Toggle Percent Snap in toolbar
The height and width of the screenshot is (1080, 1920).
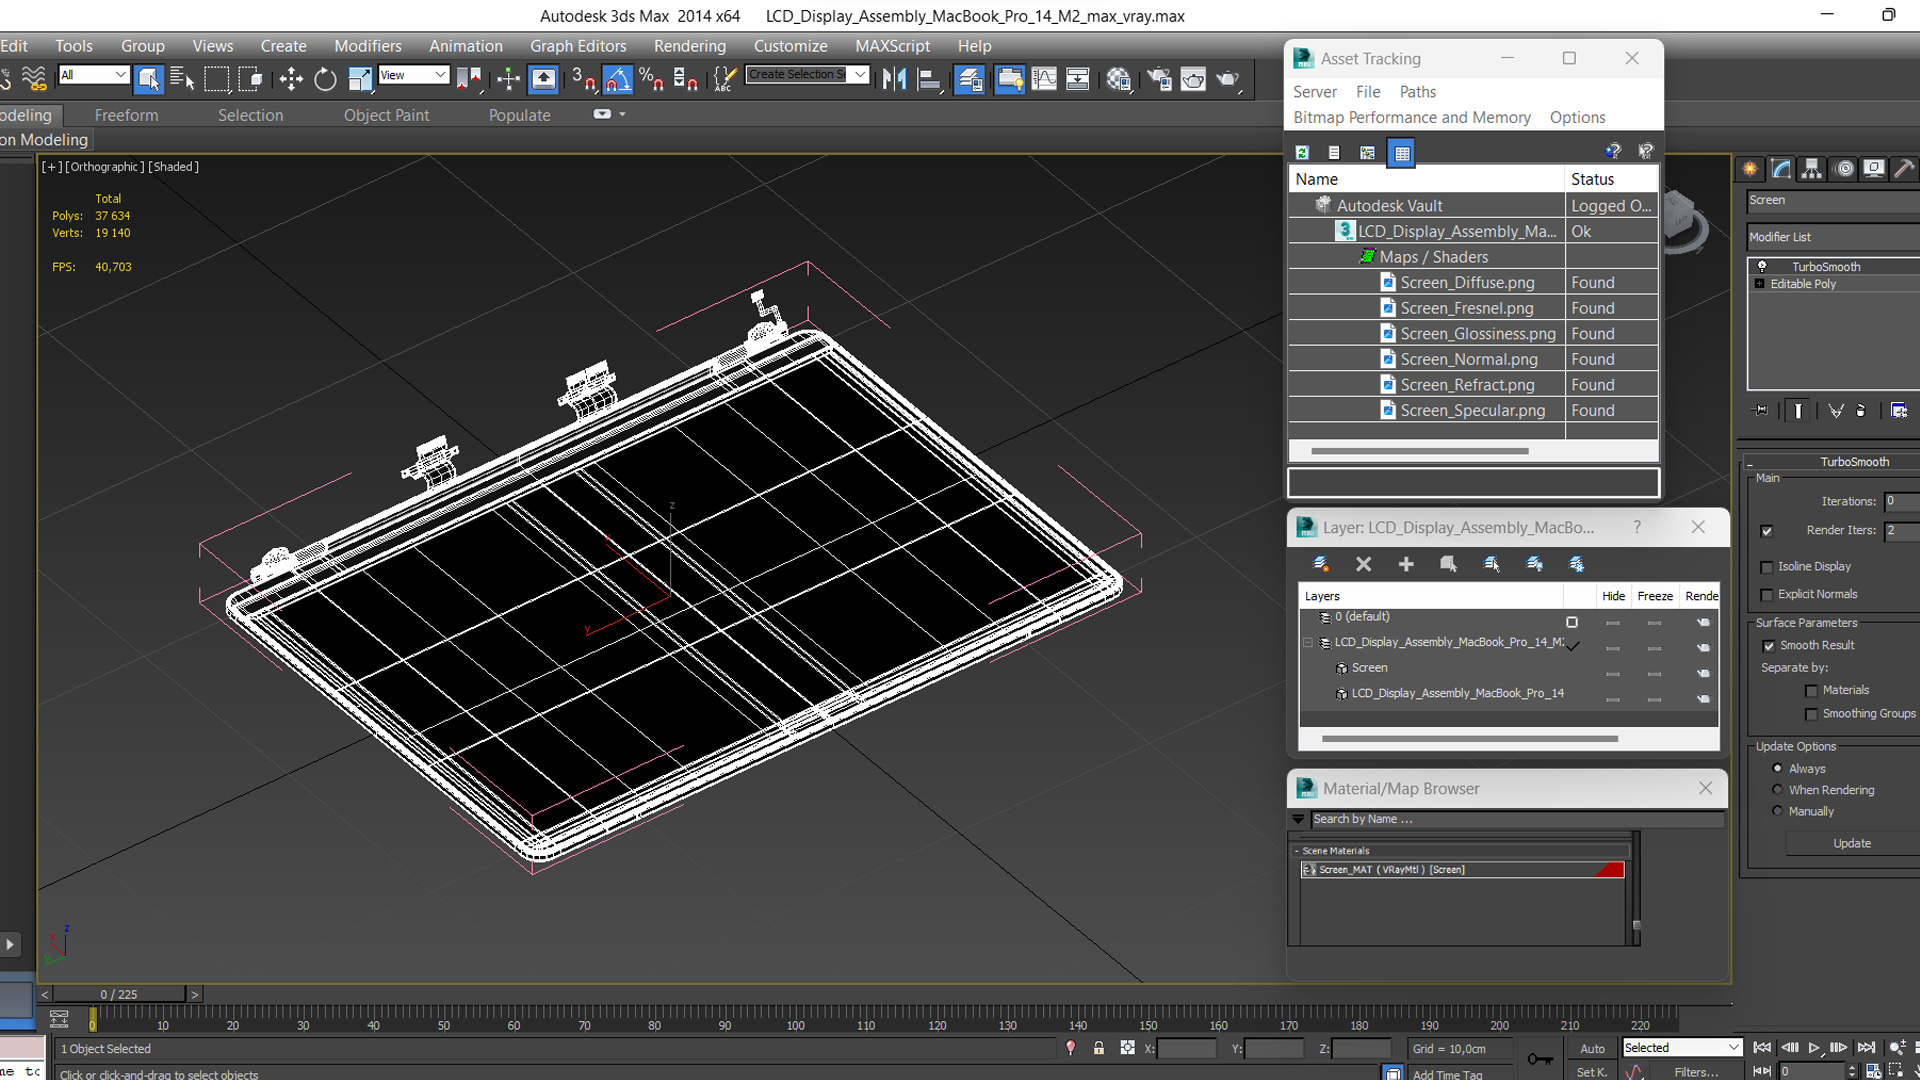651,78
